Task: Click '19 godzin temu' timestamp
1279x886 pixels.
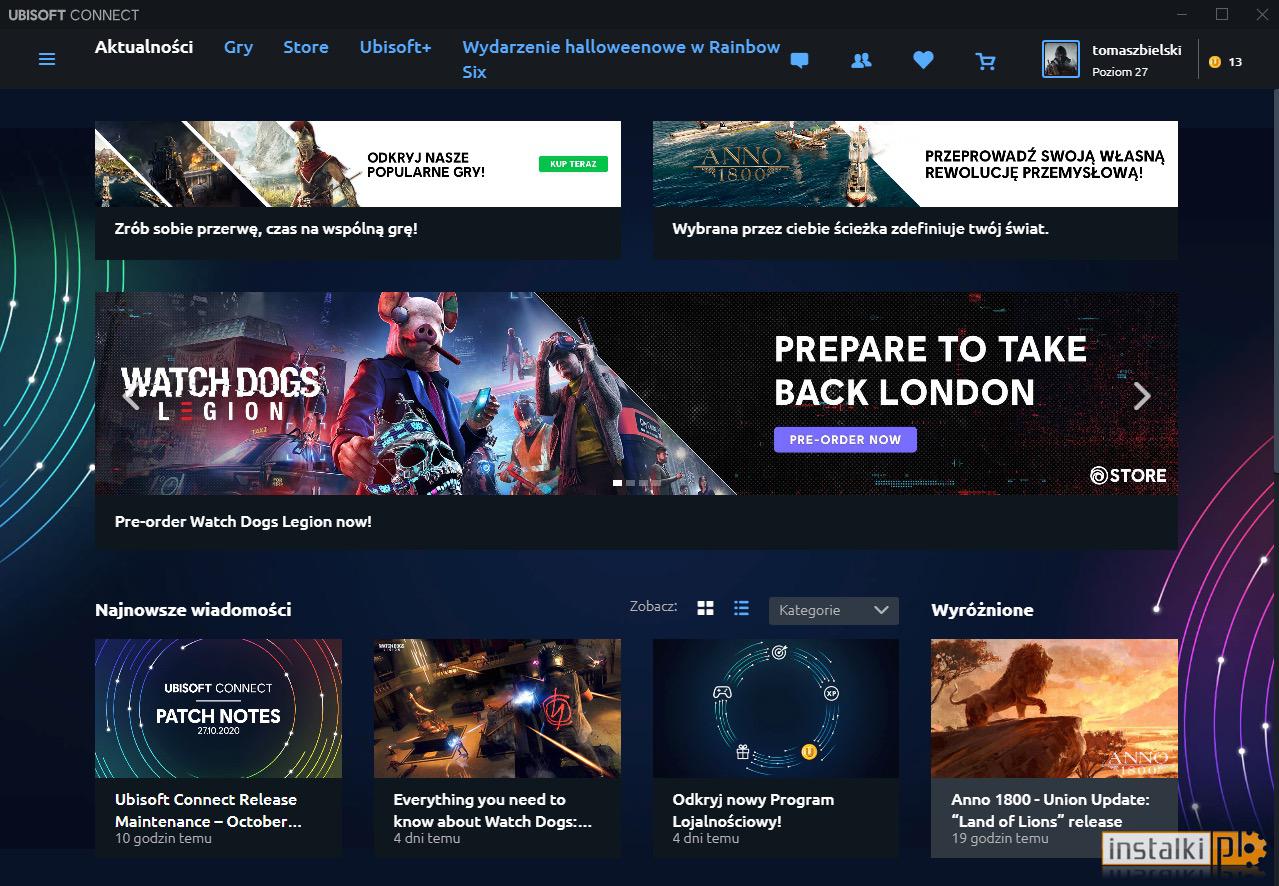Action: pos(1000,838)
